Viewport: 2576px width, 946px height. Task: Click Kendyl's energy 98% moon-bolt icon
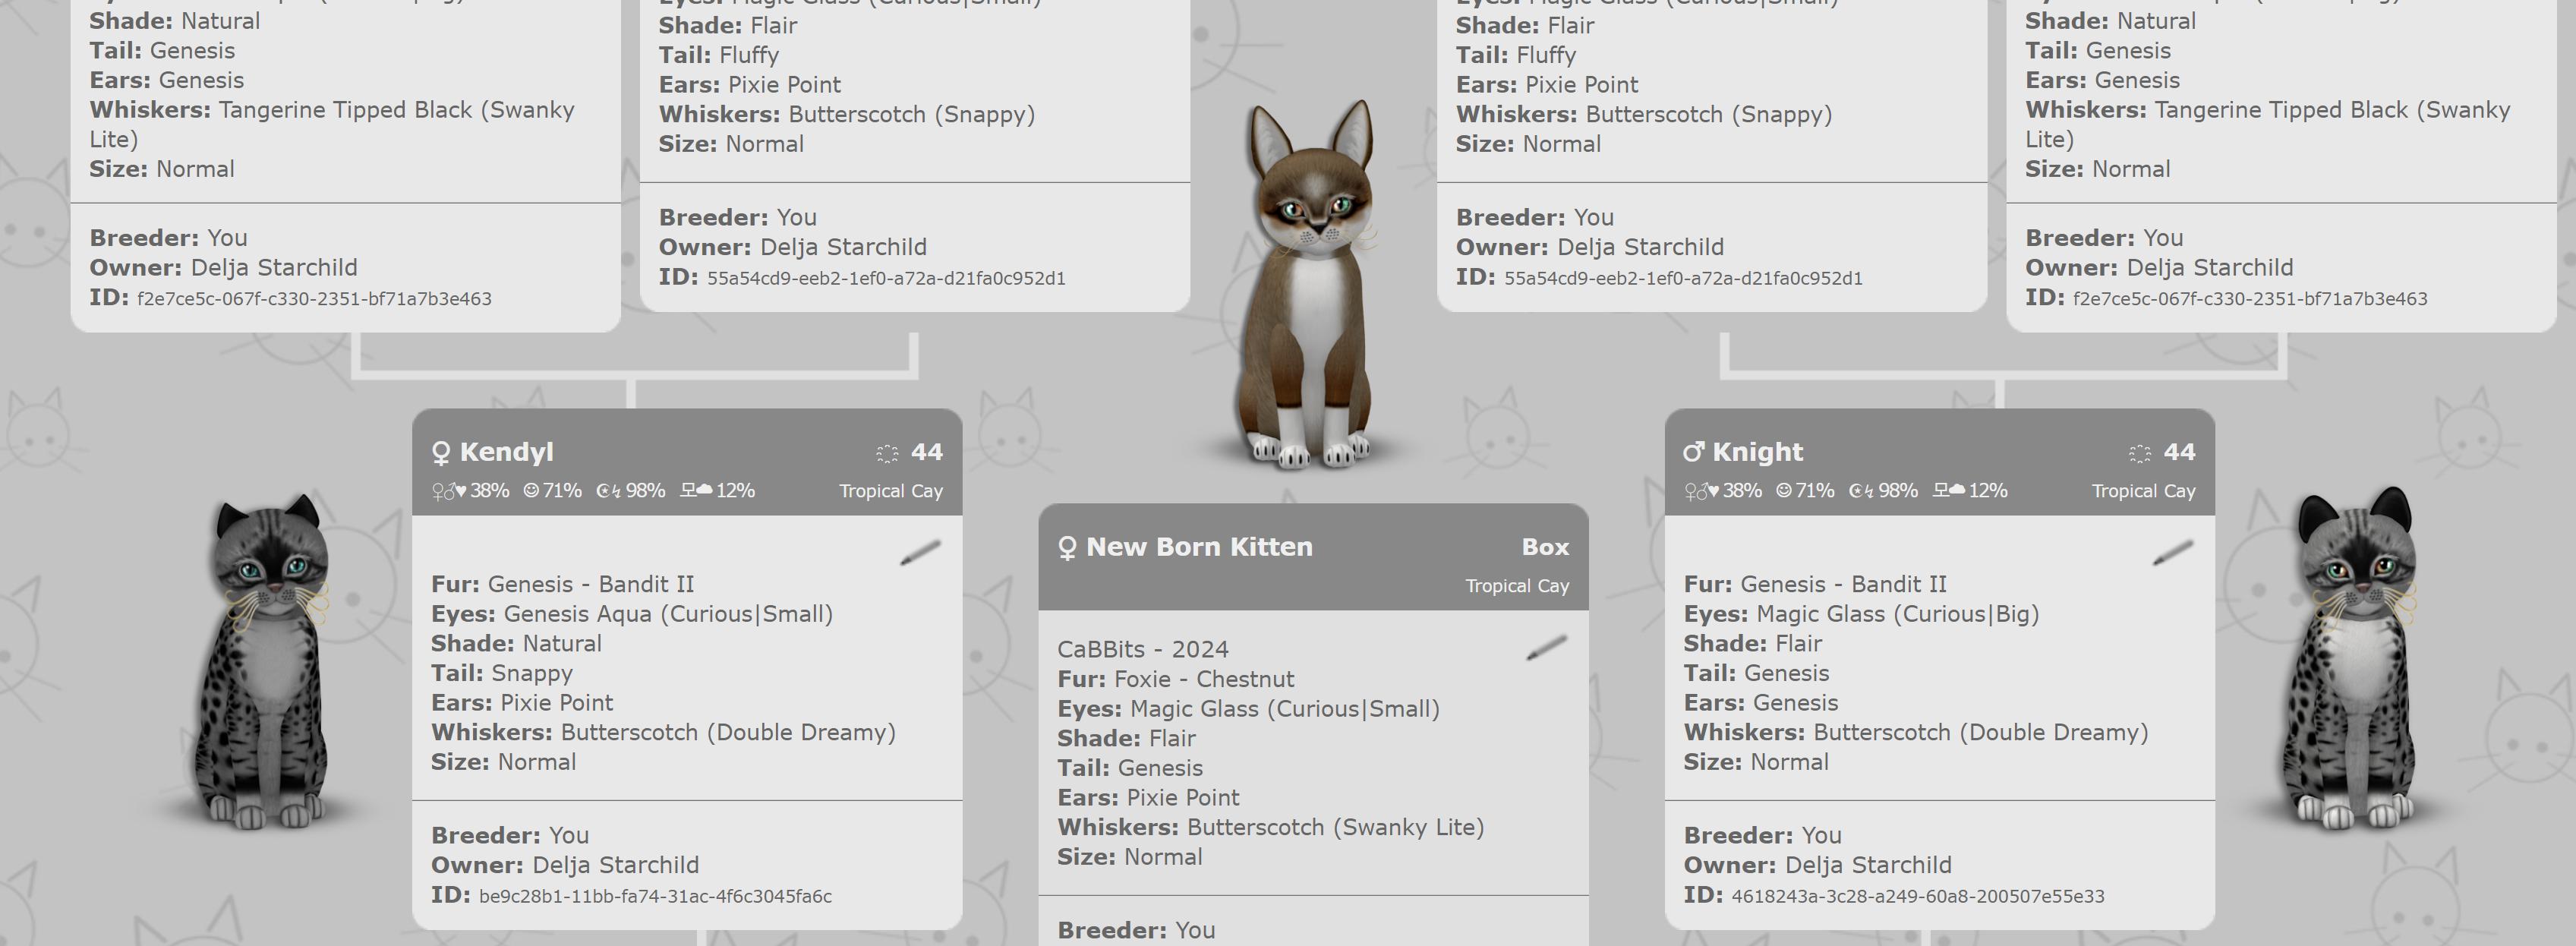coord(608,491)
